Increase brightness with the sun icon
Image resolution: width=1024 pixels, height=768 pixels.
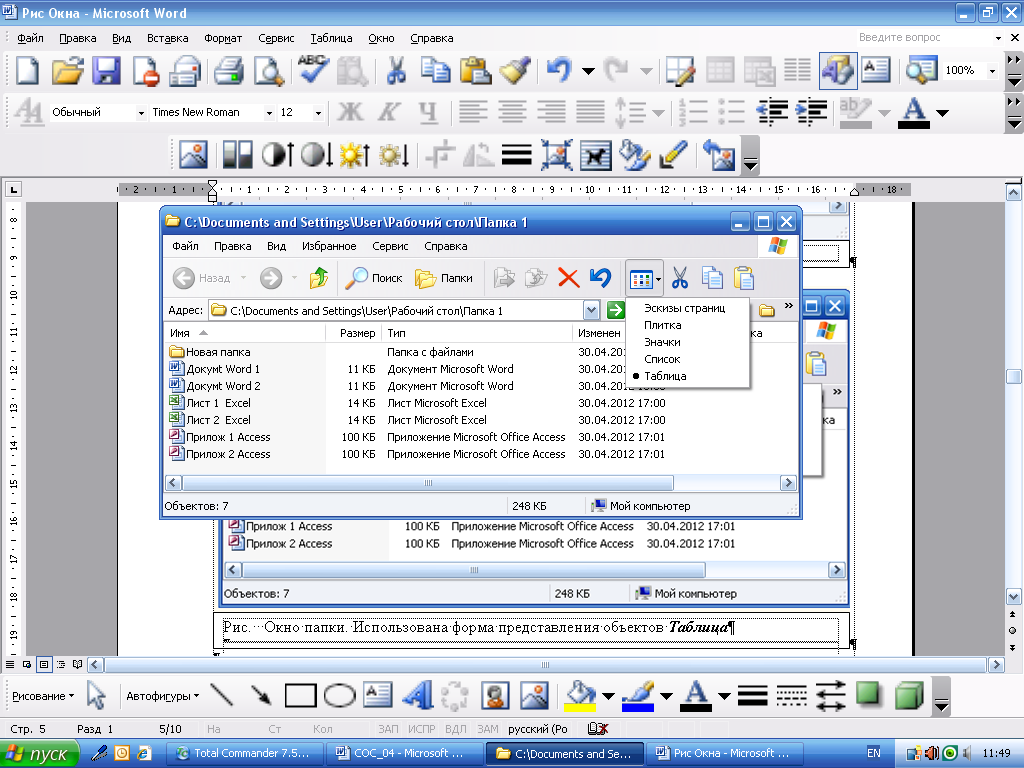355,155
